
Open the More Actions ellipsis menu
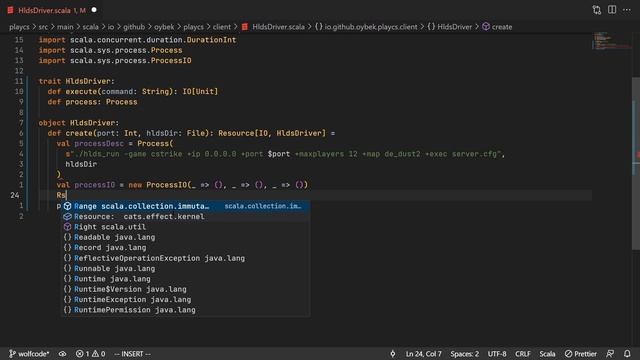tap(627, 10)
